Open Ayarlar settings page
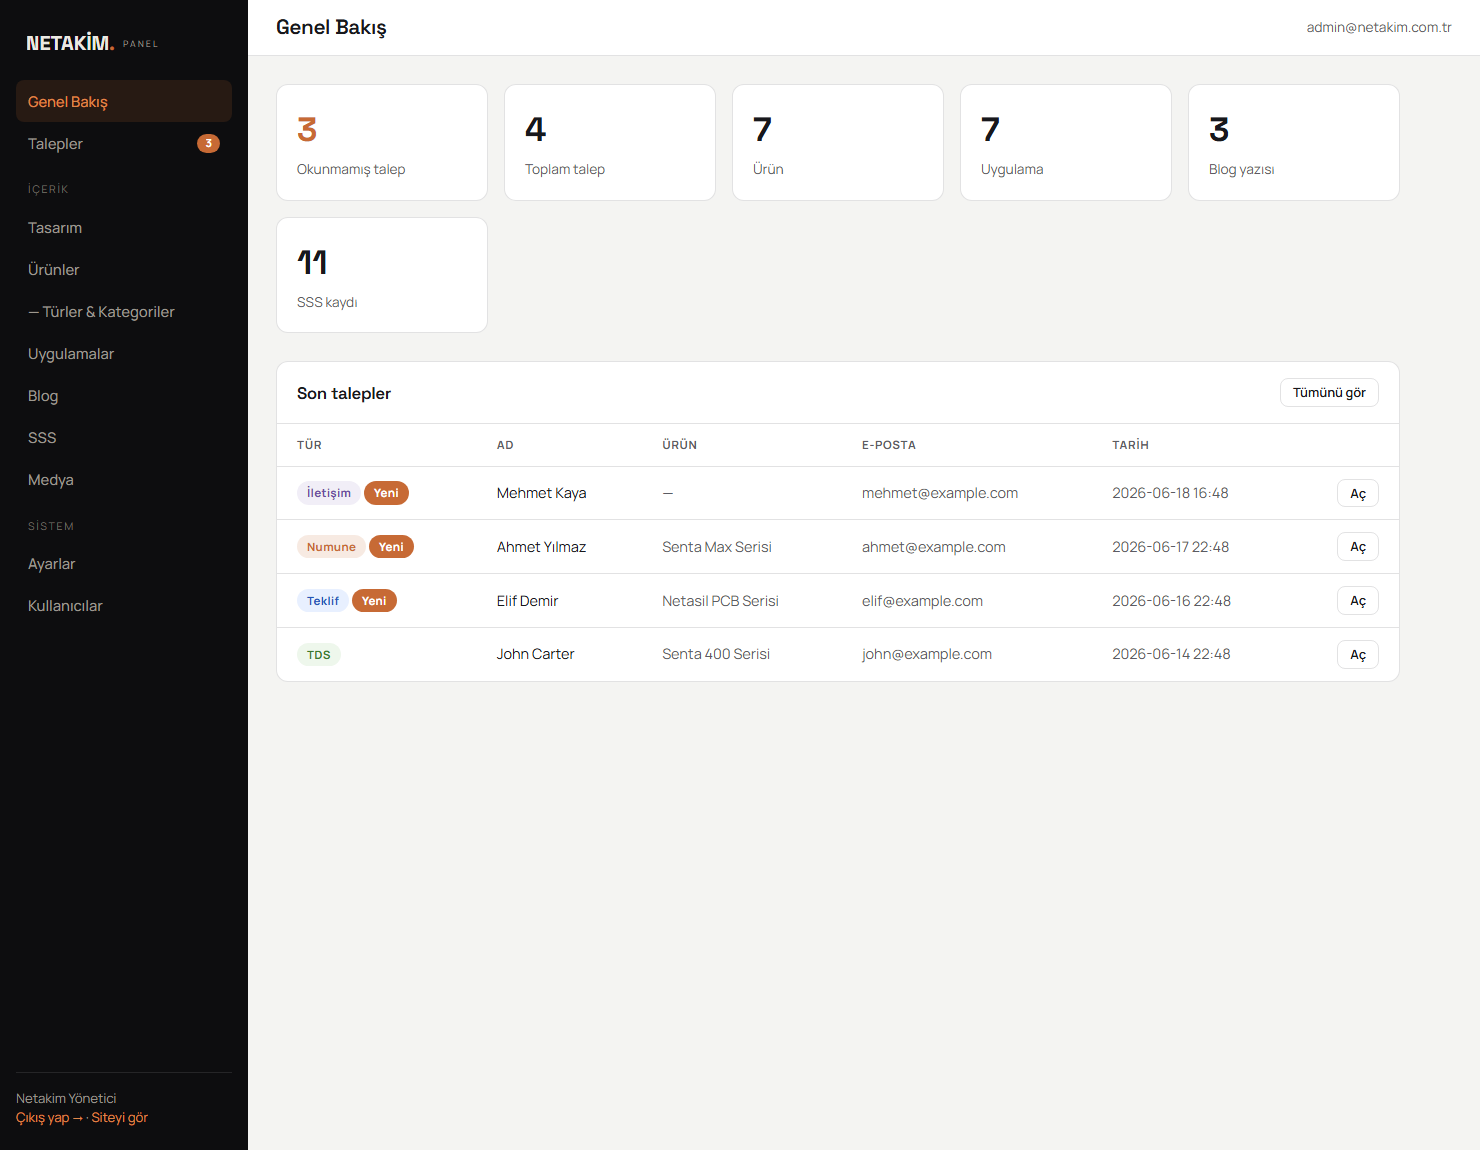The image size is (1480, 1150). 124,564
